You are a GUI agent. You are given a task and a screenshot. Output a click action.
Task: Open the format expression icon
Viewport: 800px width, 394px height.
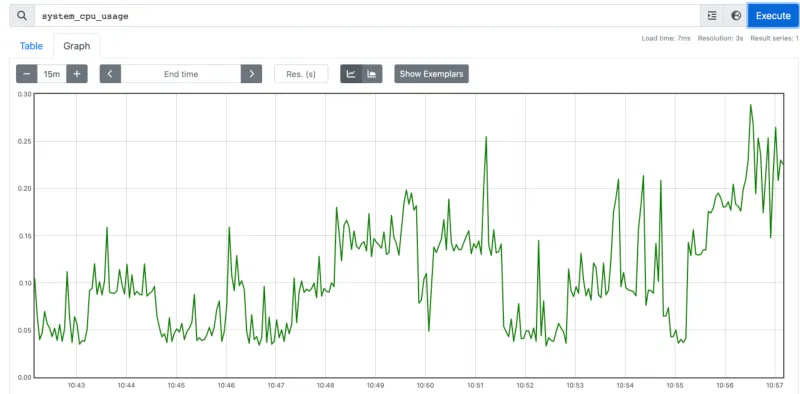712,16
